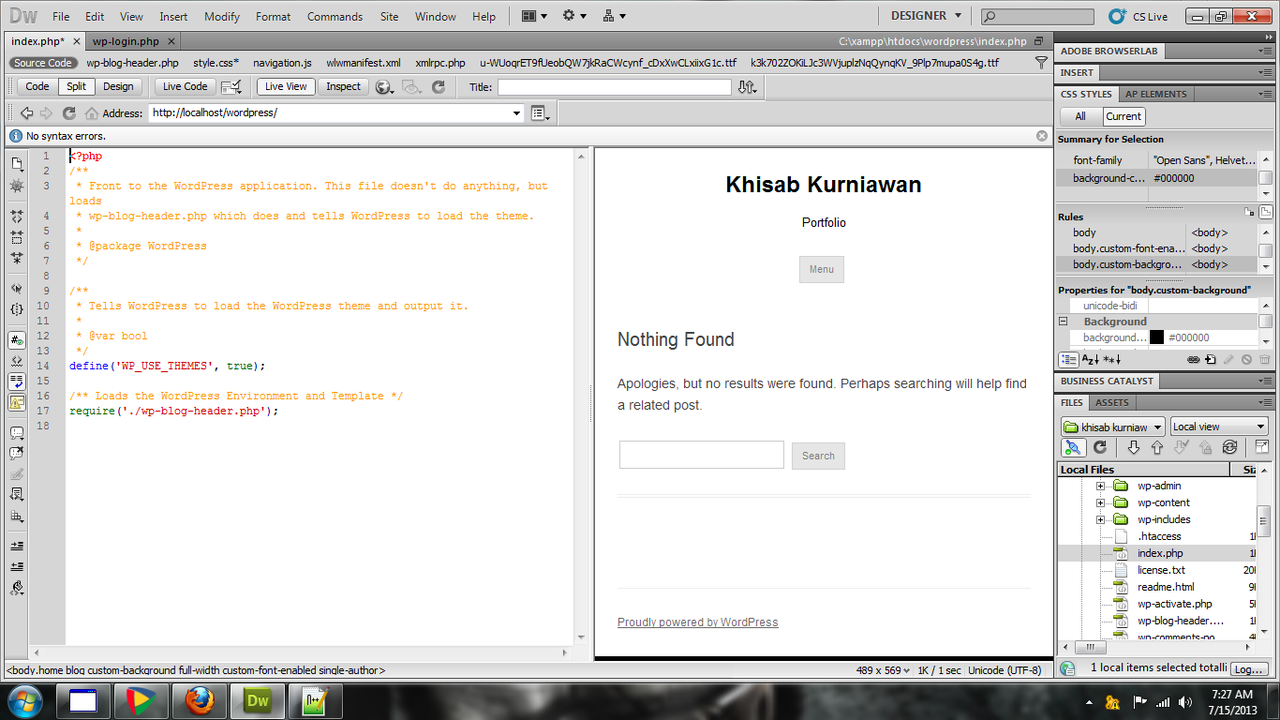Click Get files down-arrow icon
The width and height of the screenshot is (1280, 720).
(x=1133, y=448)
